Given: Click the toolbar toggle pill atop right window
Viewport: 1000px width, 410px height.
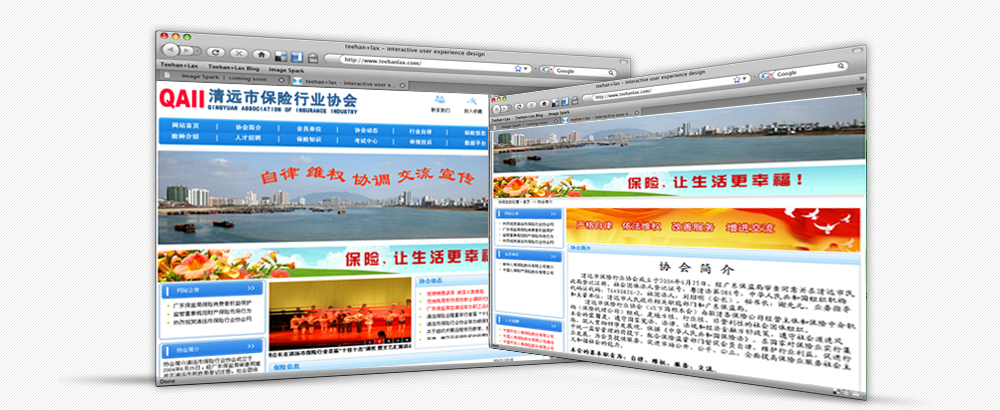Looking at the screenshot, I should coord(858,52).
